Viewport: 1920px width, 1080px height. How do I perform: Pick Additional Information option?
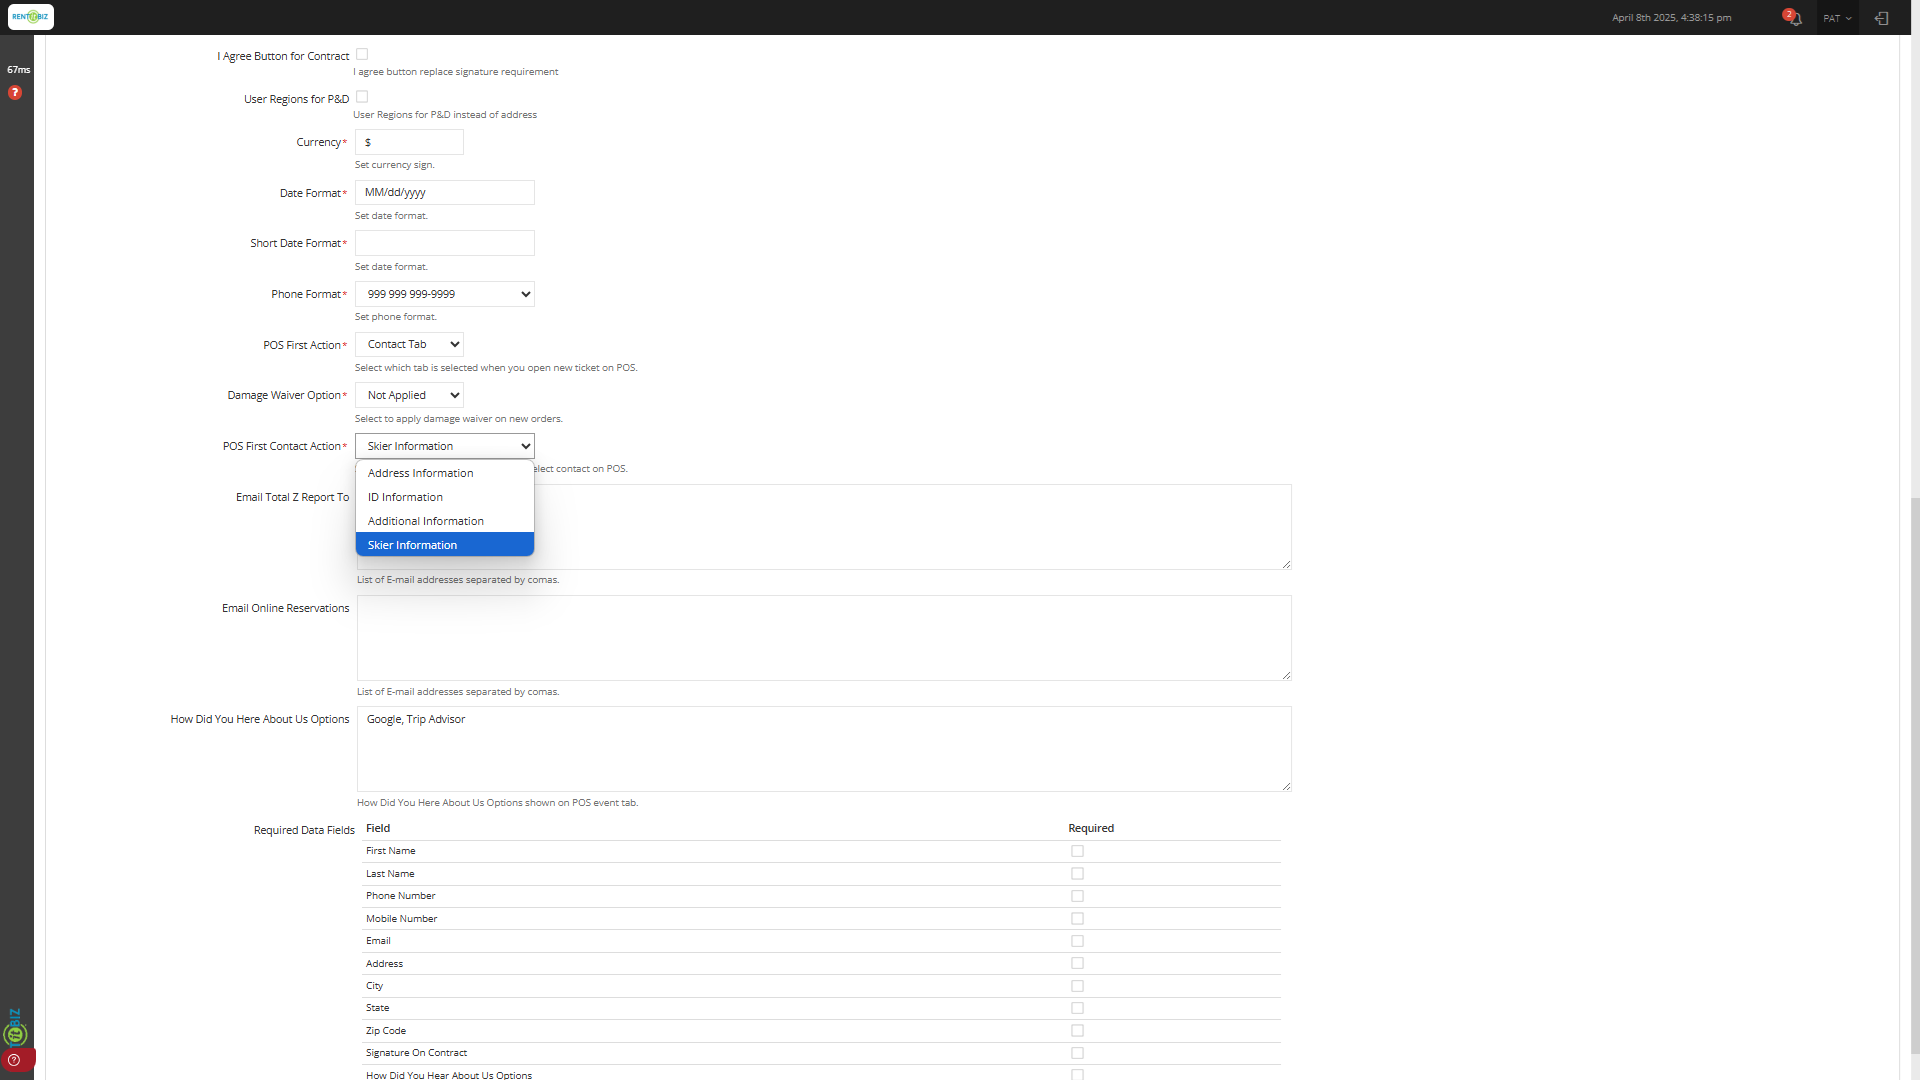coord(425,521)
